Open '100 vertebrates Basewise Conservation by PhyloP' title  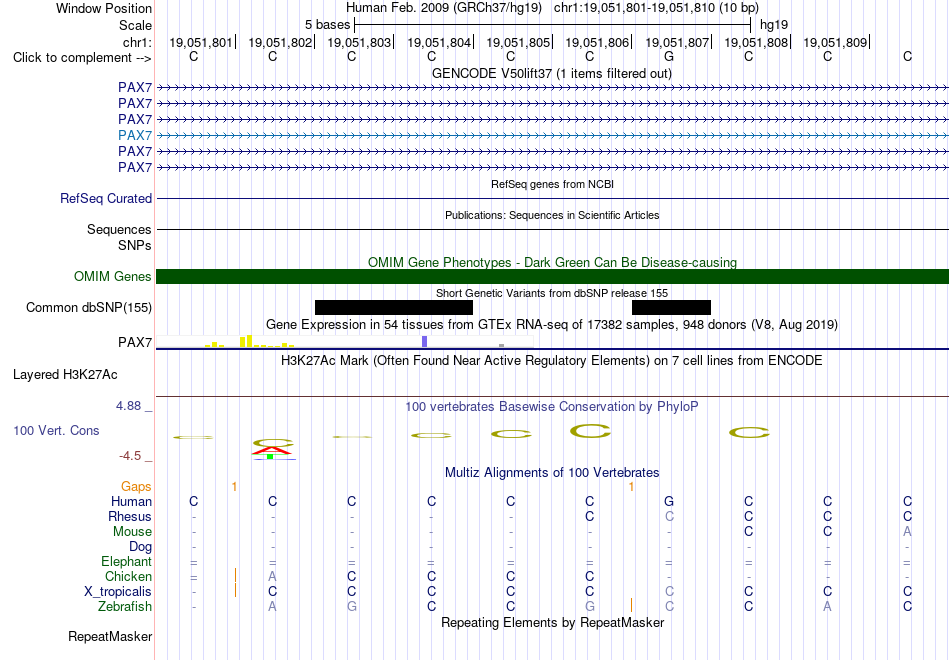click(x=551, y=407)
